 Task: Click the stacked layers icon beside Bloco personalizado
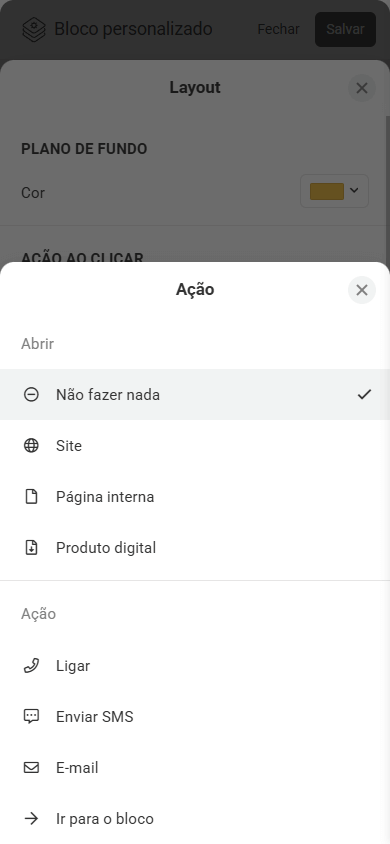(33, 29)
